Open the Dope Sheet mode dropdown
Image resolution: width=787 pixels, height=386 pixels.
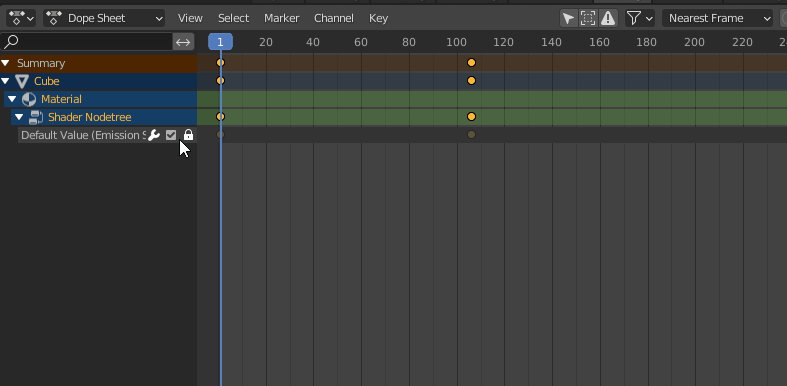(x=104, y=19)
